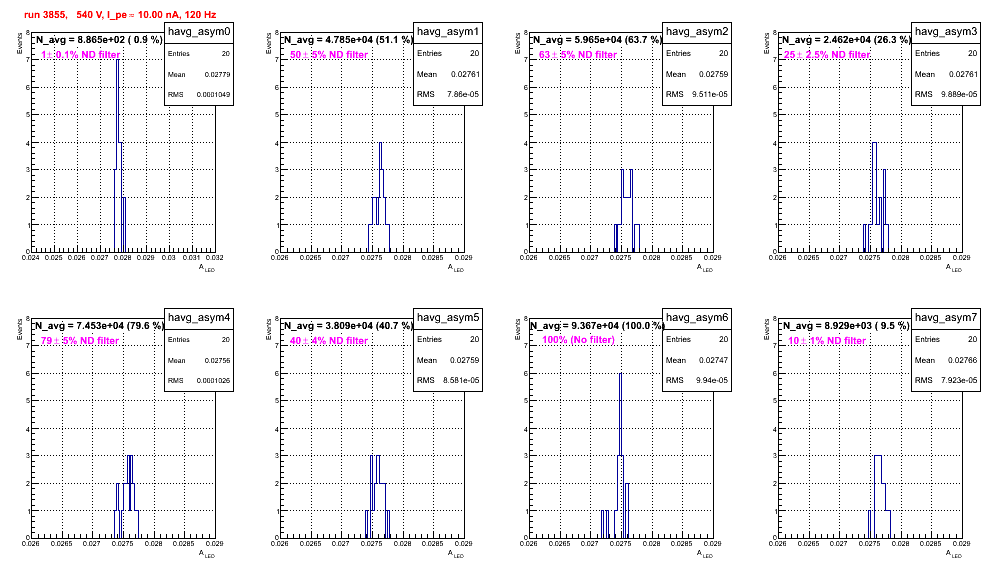
Task: Select the 1±0.1% ND filter label
Action: pos(81,55)
